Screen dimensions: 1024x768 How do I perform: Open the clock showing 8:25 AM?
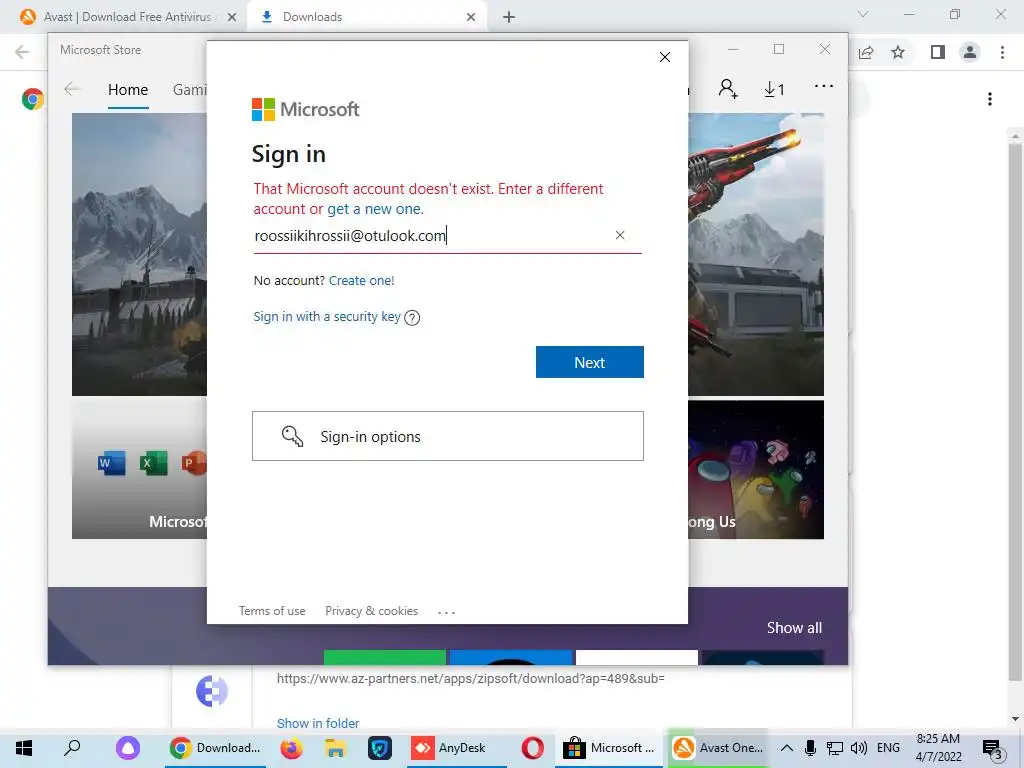938,748
